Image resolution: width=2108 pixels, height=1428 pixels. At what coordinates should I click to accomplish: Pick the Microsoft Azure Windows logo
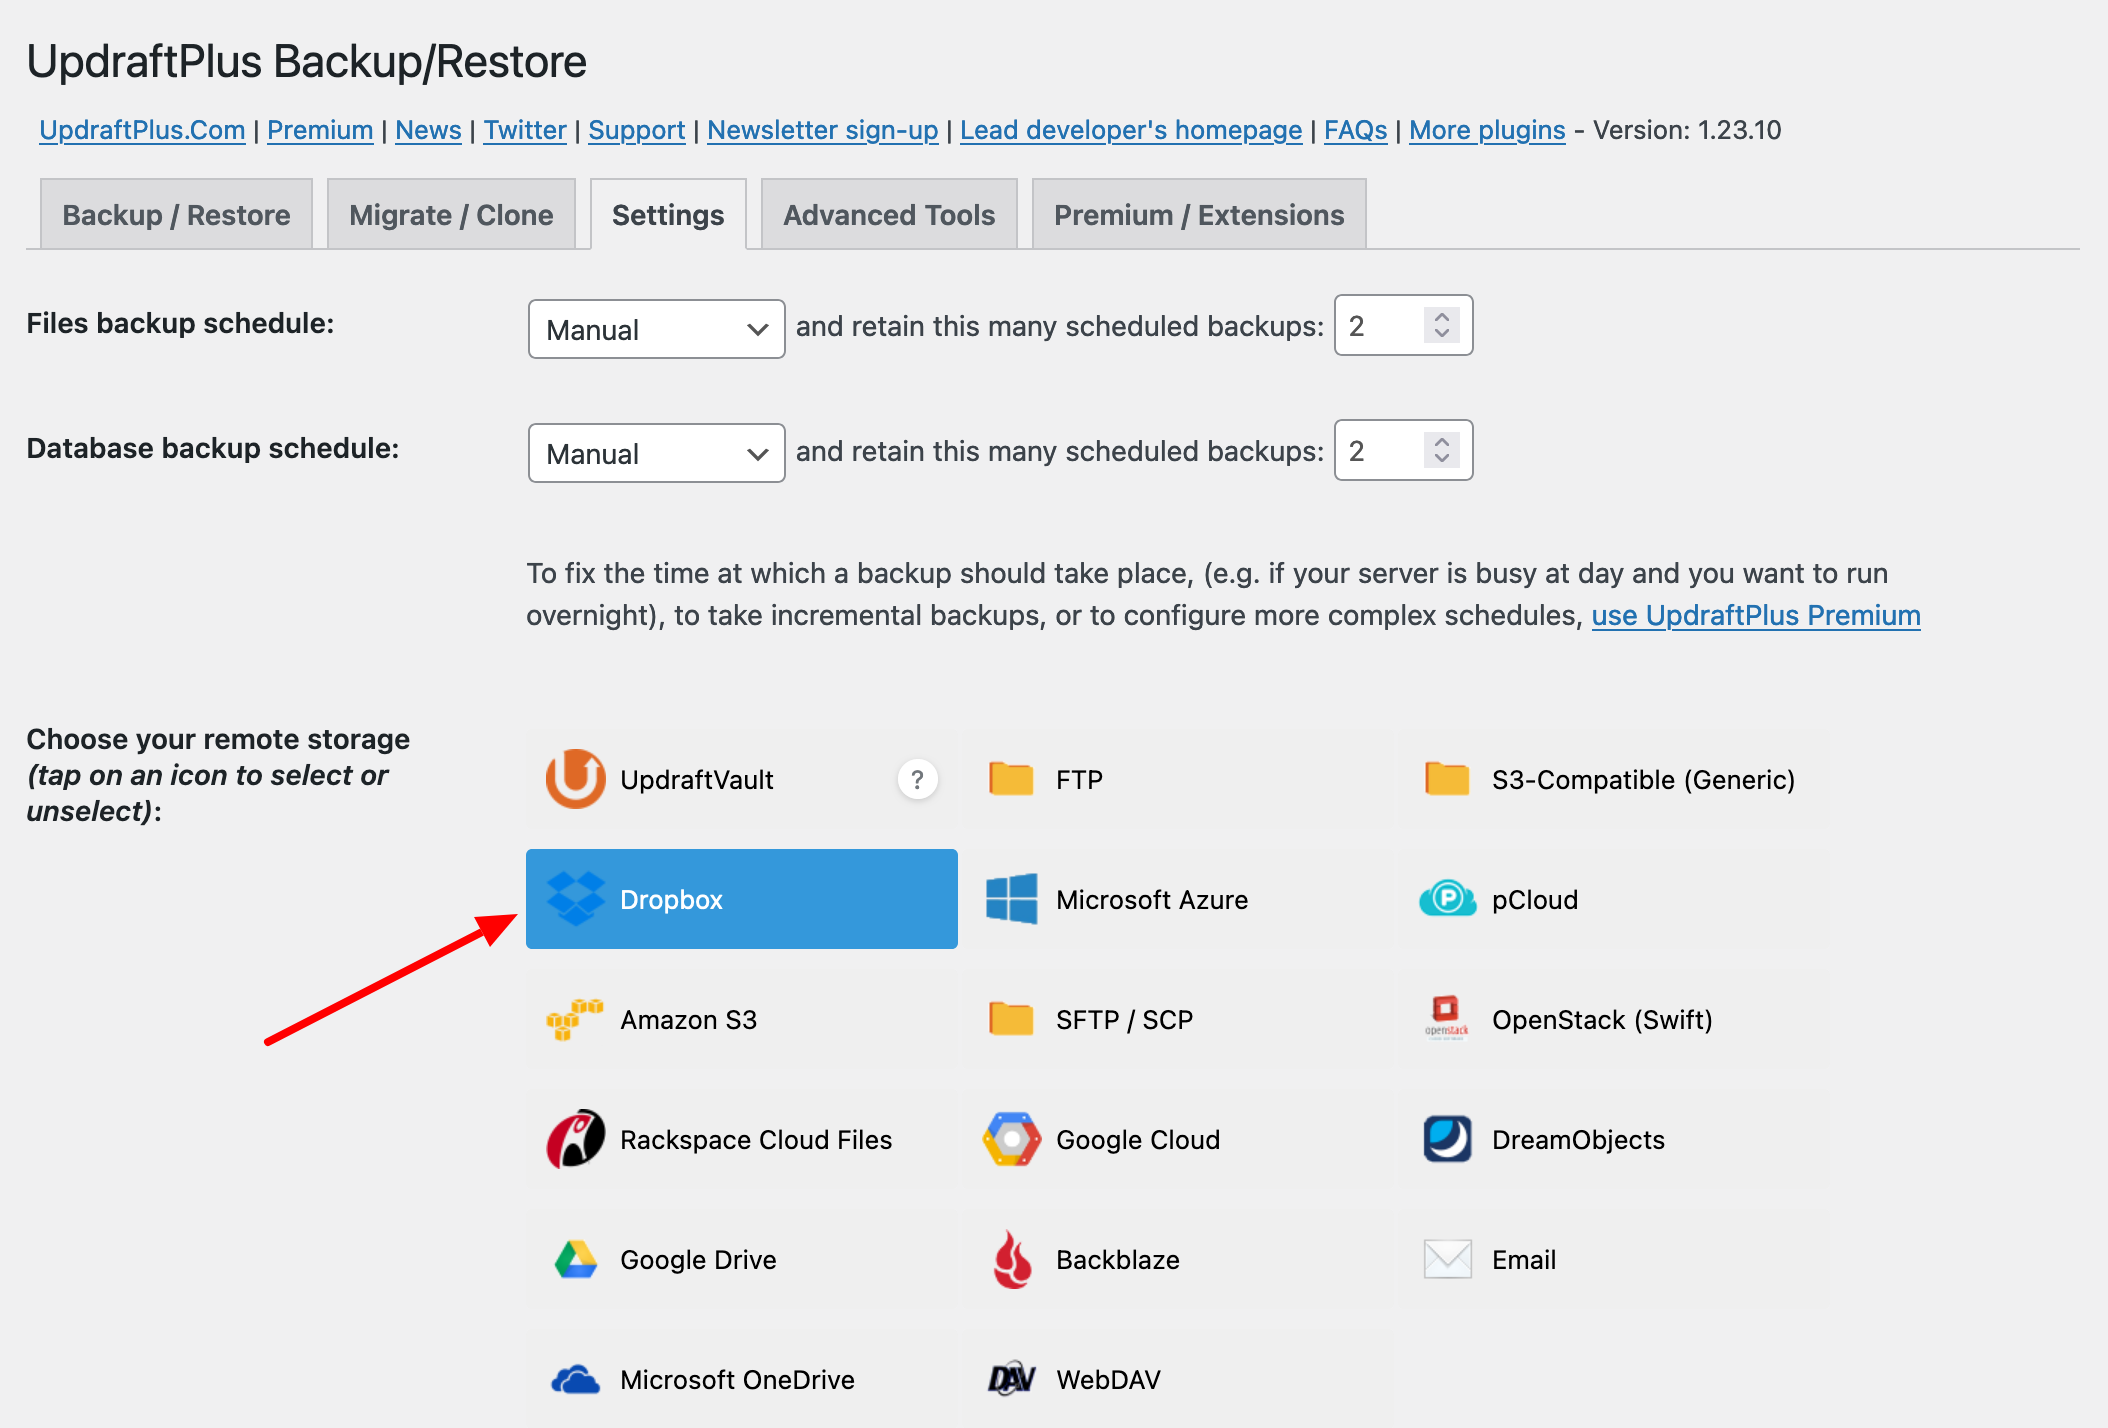pos(1011,899)
